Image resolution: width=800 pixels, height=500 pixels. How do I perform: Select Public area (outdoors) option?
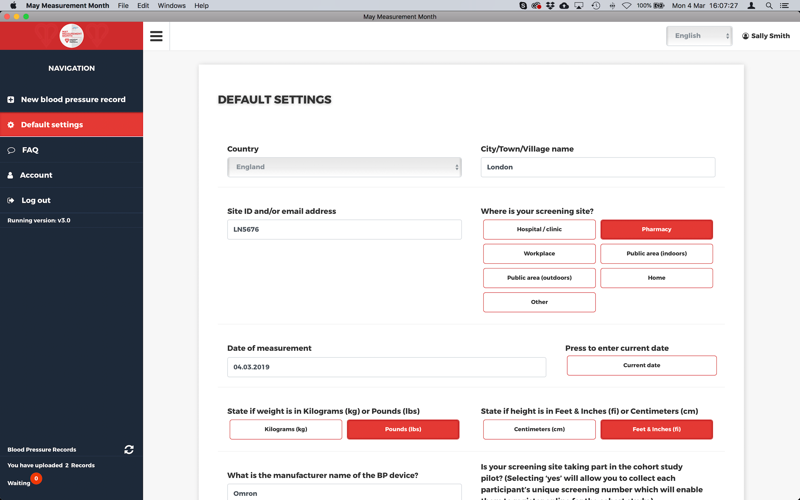[539, 278]
